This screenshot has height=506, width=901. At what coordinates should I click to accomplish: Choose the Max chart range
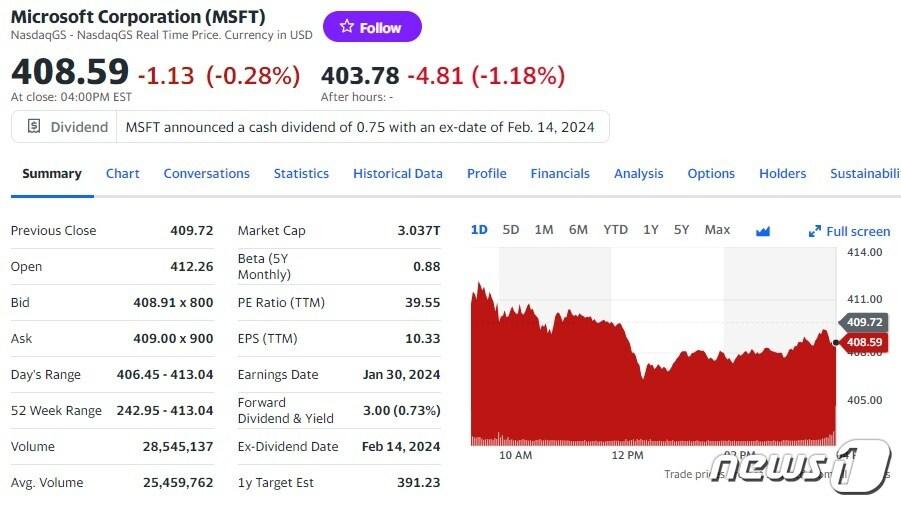coord(717,230)
